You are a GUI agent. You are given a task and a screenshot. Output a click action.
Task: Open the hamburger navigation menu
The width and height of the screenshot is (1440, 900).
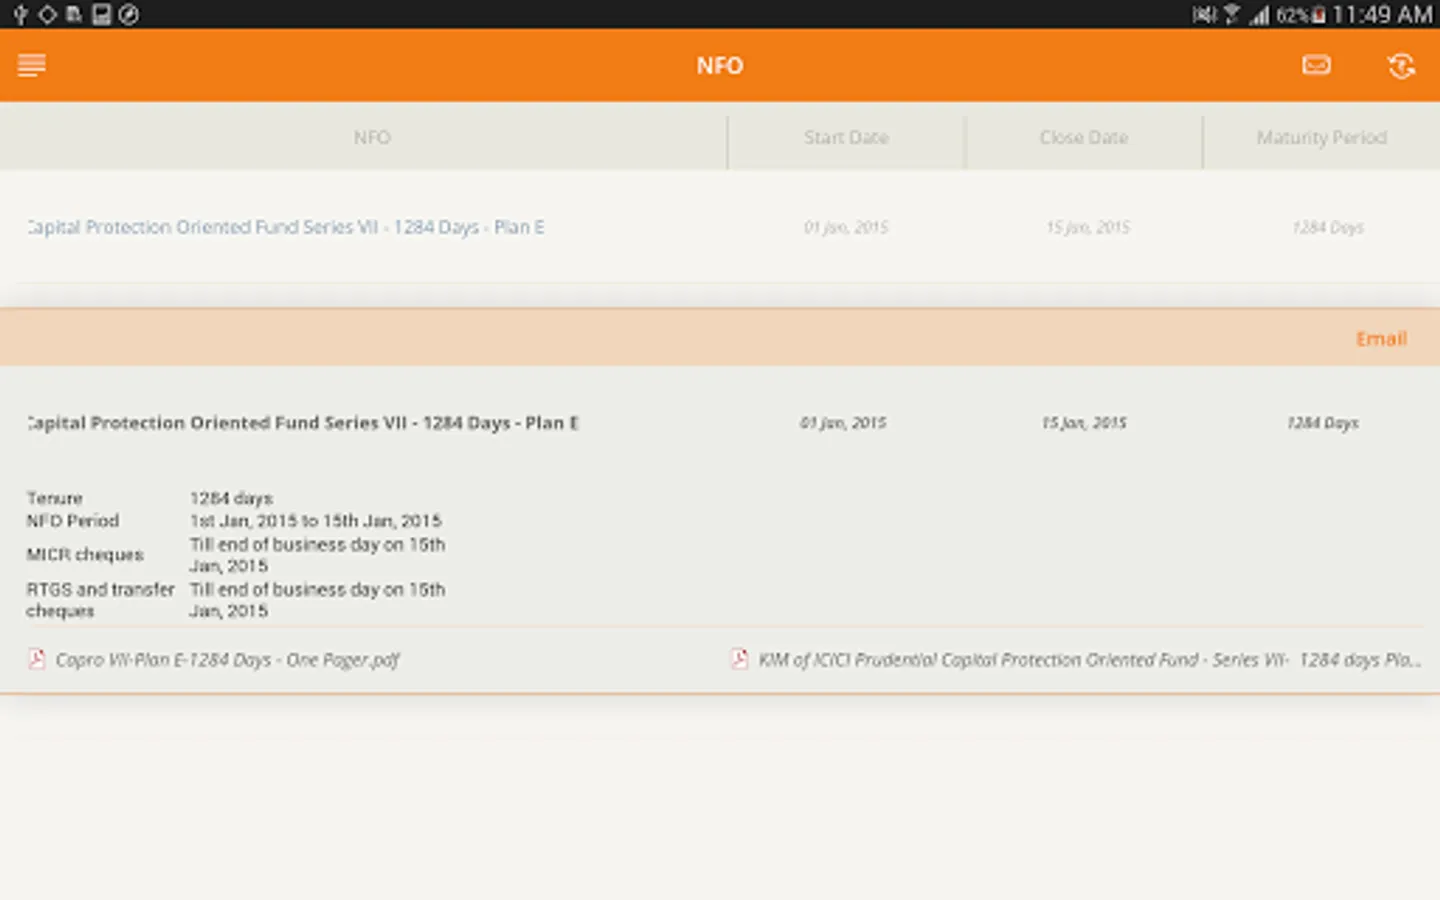coord(32,66)
